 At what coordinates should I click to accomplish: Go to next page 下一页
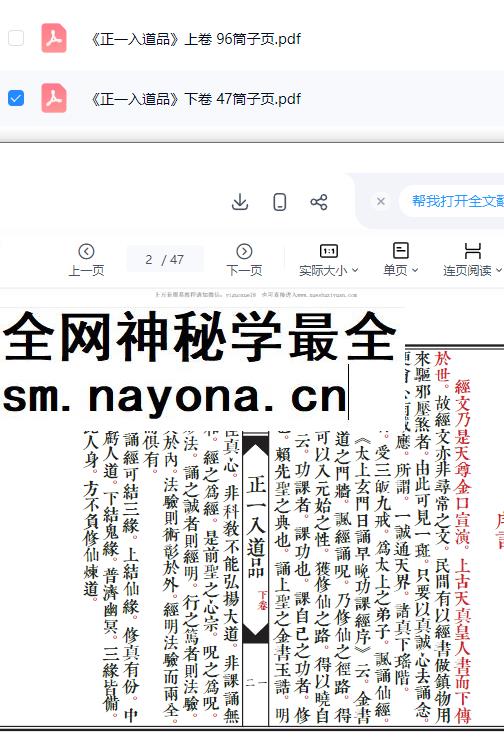(x=244, y=260)
